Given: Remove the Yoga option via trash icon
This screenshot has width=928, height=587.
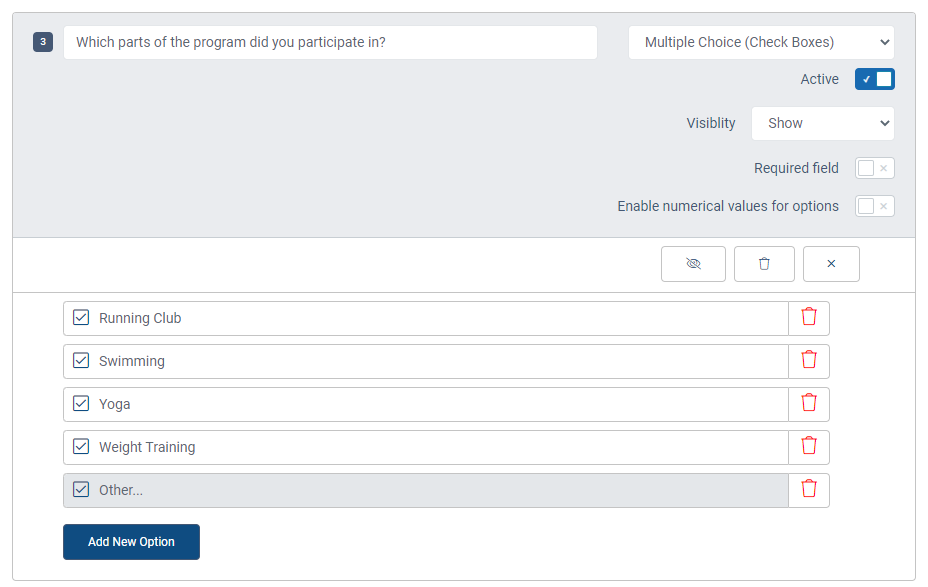Looking at the screenshot, I should click(x=809, y=404).
